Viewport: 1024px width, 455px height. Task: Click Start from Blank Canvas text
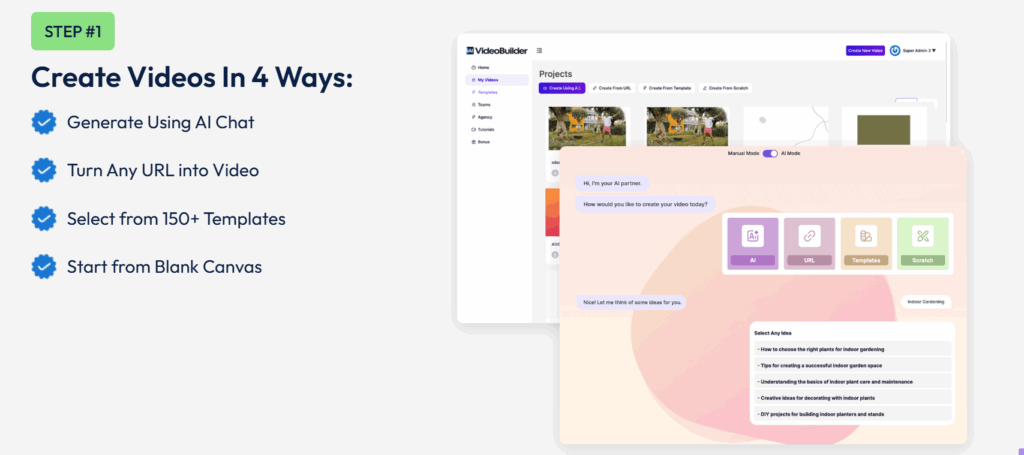[165, 266]
